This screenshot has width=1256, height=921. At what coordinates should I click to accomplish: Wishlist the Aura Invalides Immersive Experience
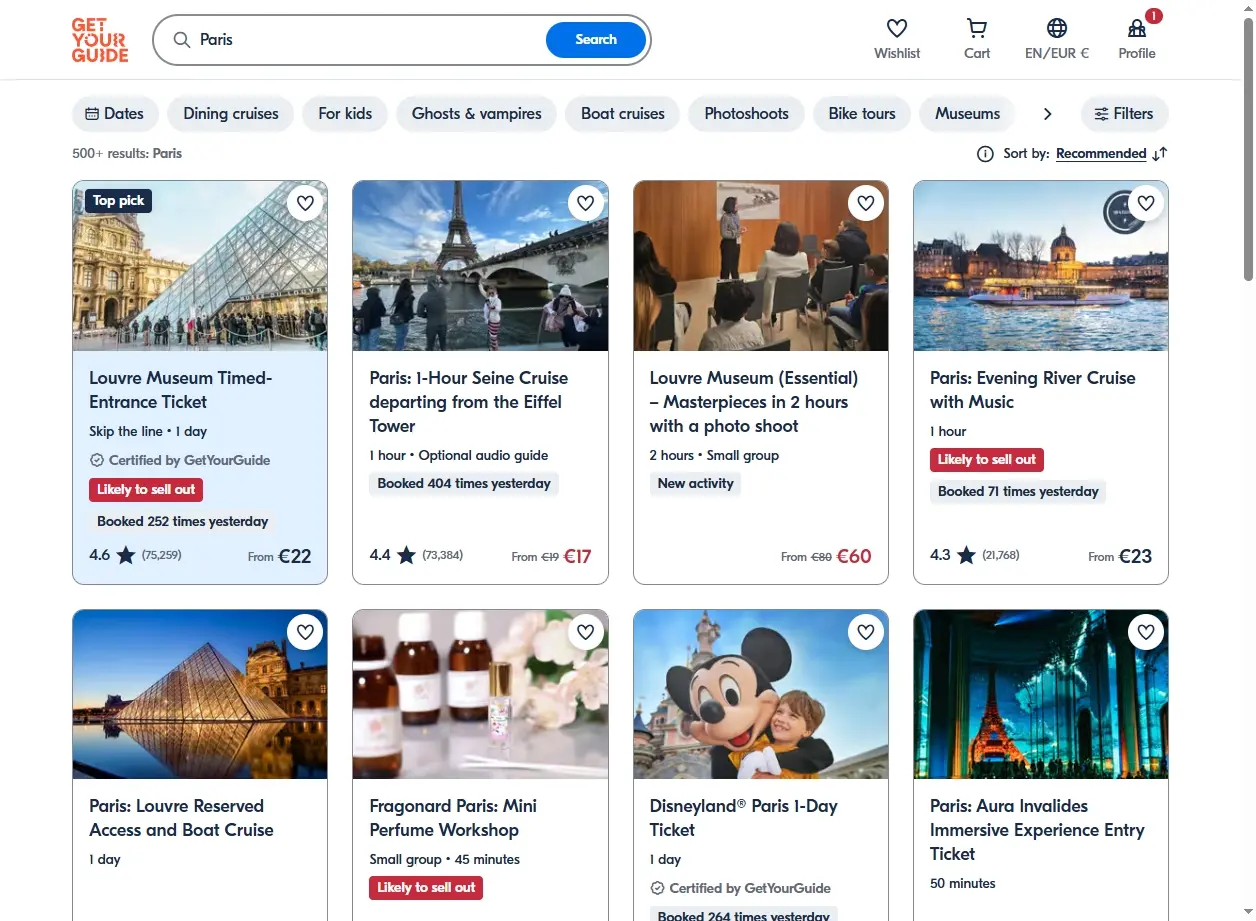[x=1146, y=632]
